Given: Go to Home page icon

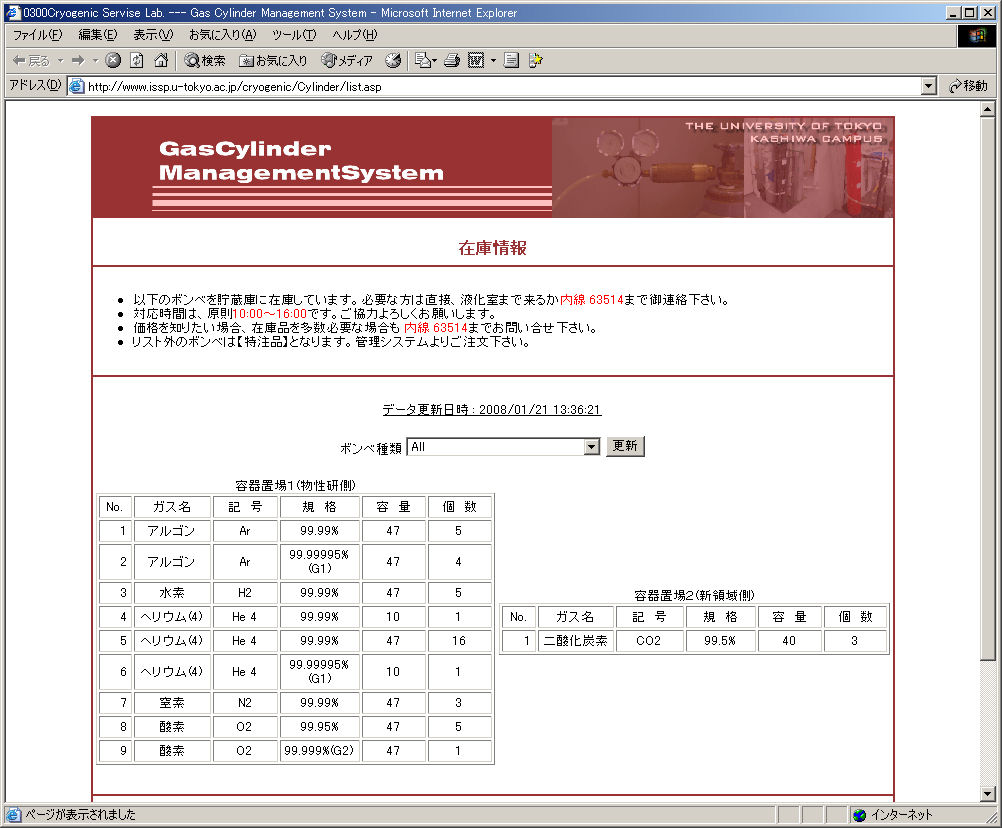Looking at the screenshot, I should click(161, 60).
